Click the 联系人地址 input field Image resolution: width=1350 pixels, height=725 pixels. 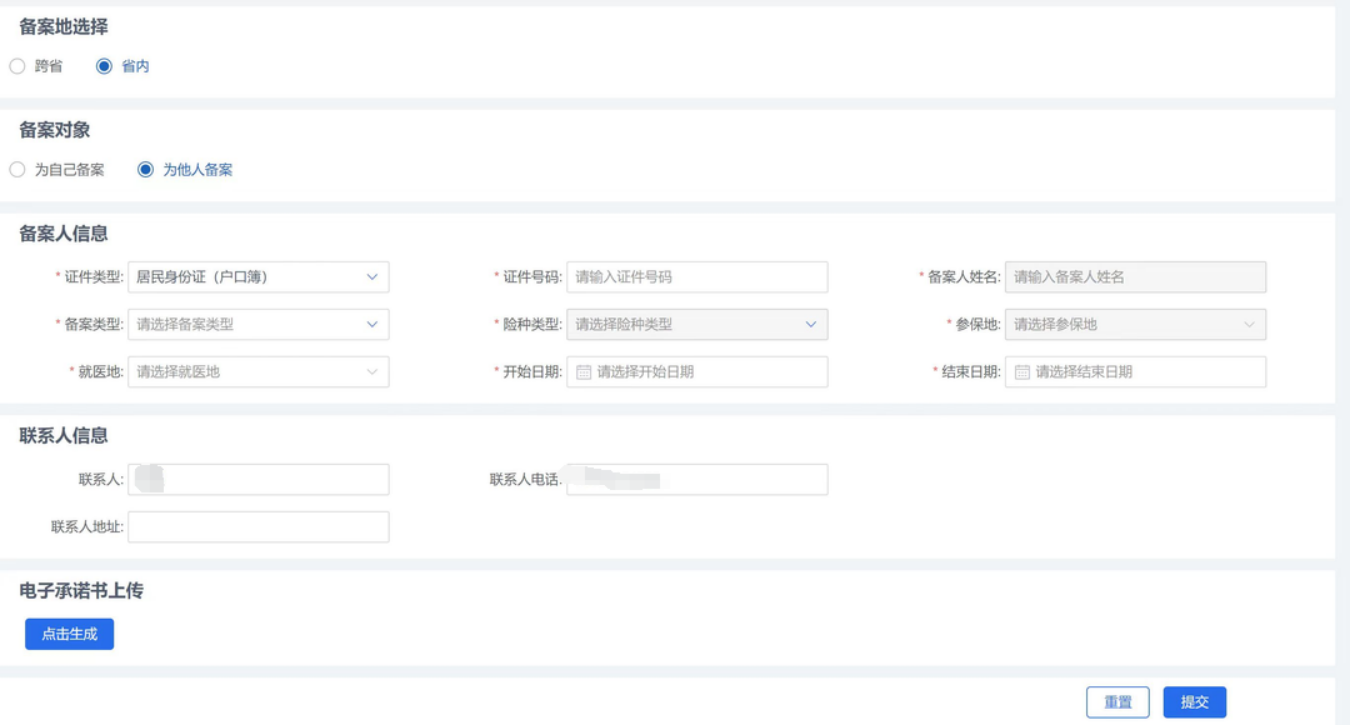coord(258,527)
